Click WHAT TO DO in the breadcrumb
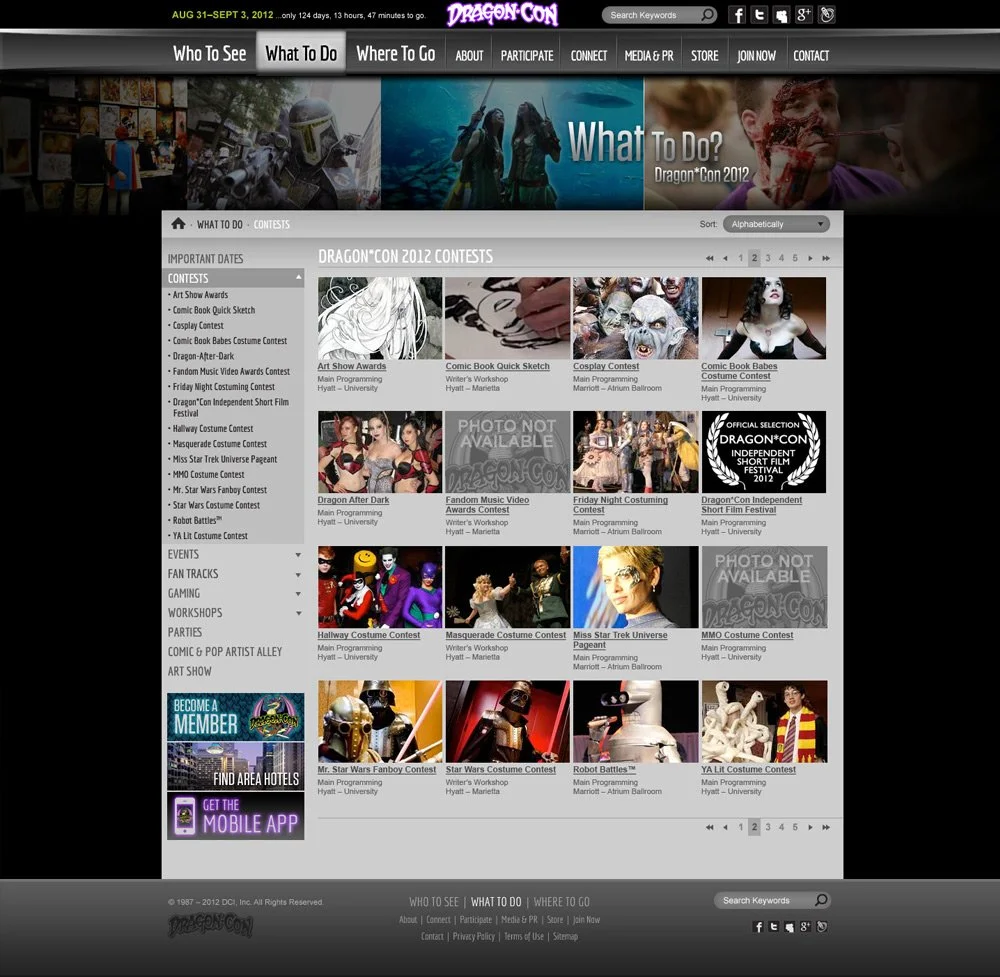The width and height of the screenshot is (1000, 977). [x=219, y=224]
